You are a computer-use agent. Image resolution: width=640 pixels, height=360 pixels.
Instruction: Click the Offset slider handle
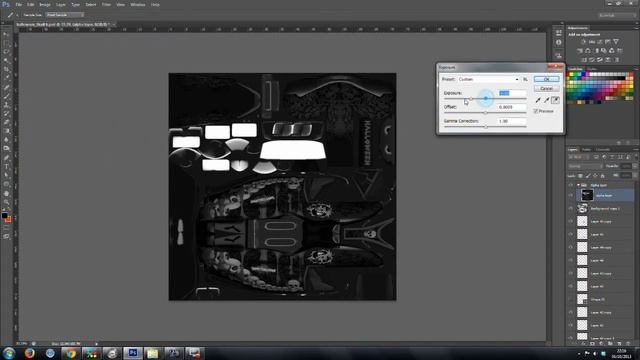tap(485, 113)
